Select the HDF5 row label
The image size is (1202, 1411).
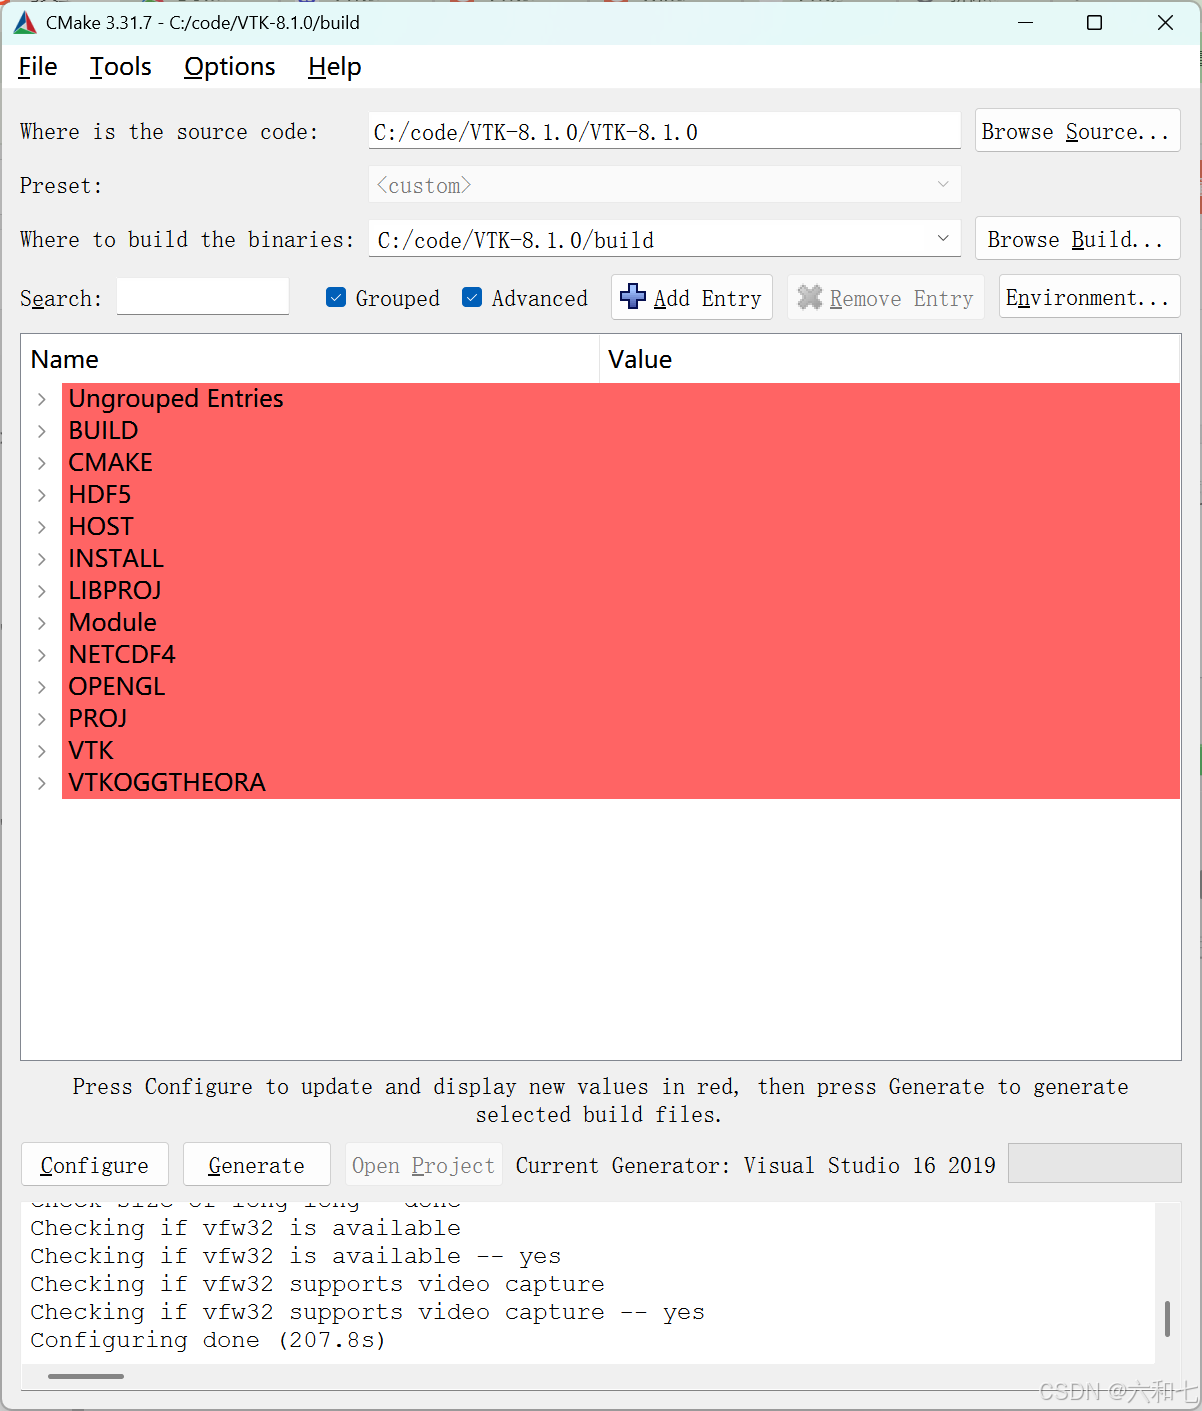[100, 495]
